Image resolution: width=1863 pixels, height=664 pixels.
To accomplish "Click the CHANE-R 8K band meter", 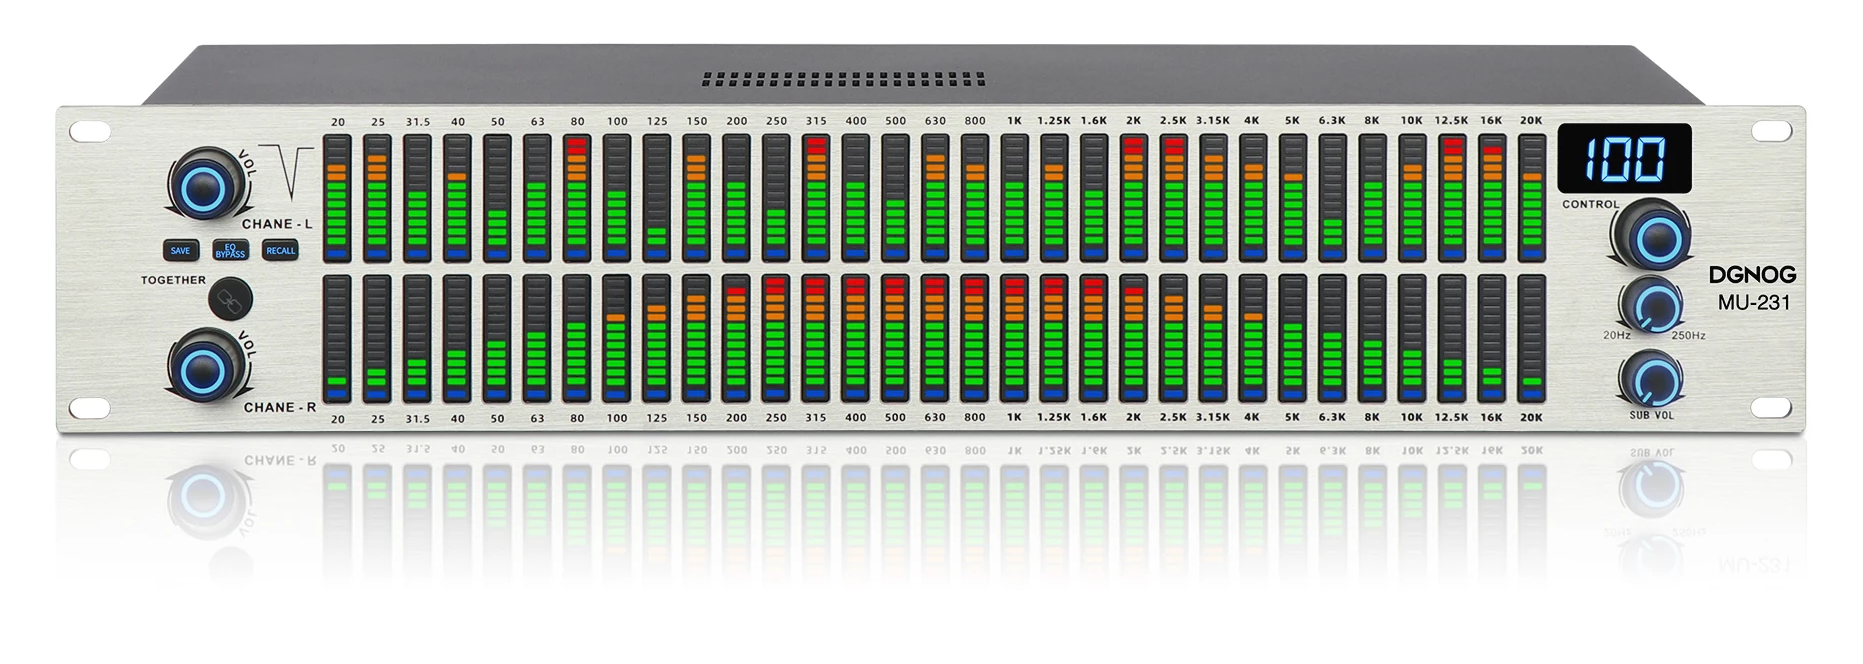I will pos(1373,339).
